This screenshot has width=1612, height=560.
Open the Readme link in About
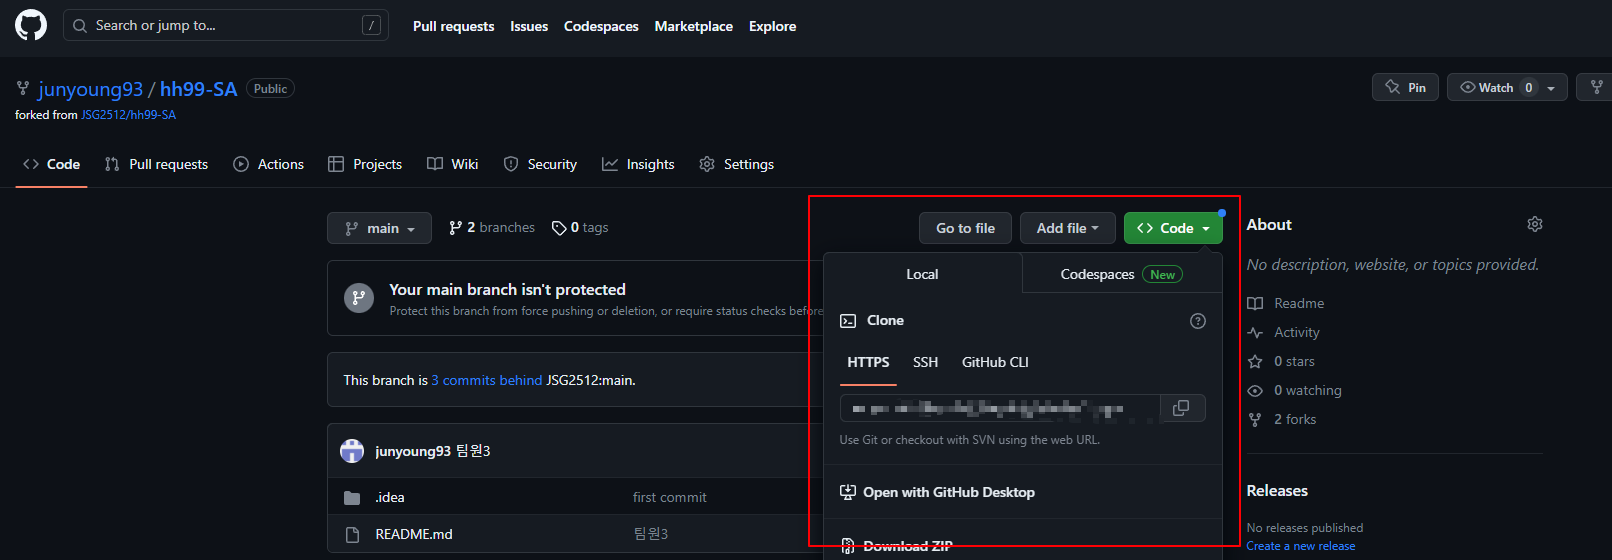(1286, 303)
